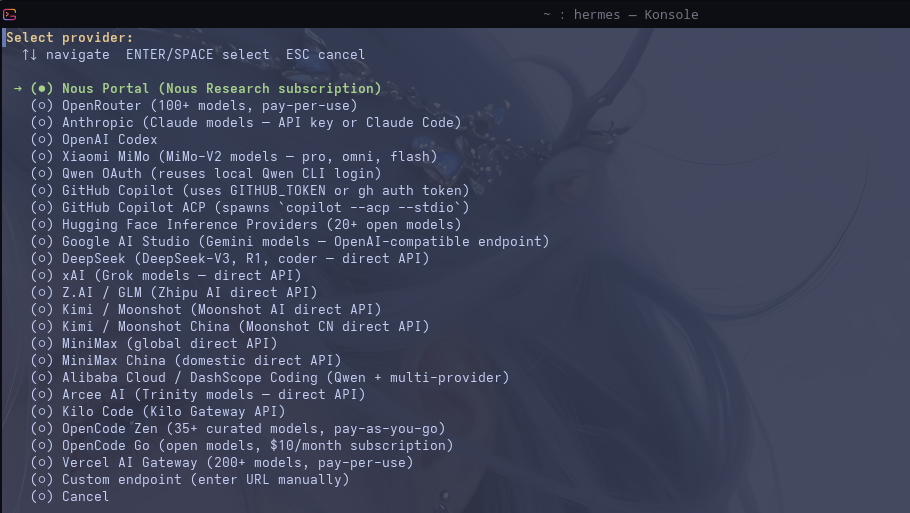The height and width of the screenshot is (513, 910).
Task: Select Hugging Face Inference Providers
Action: [246, 224]
